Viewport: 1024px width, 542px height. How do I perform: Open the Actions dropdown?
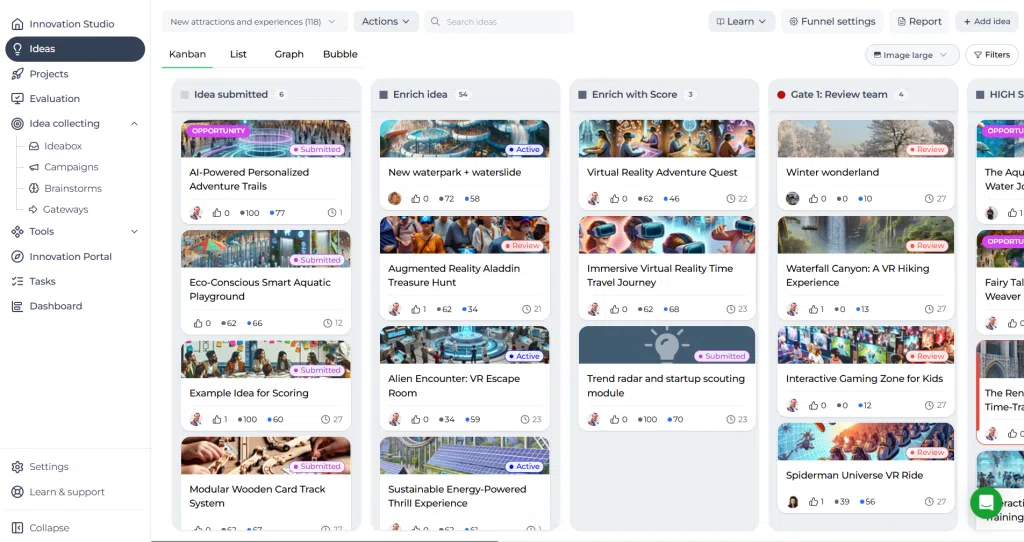tap(385, 22)
